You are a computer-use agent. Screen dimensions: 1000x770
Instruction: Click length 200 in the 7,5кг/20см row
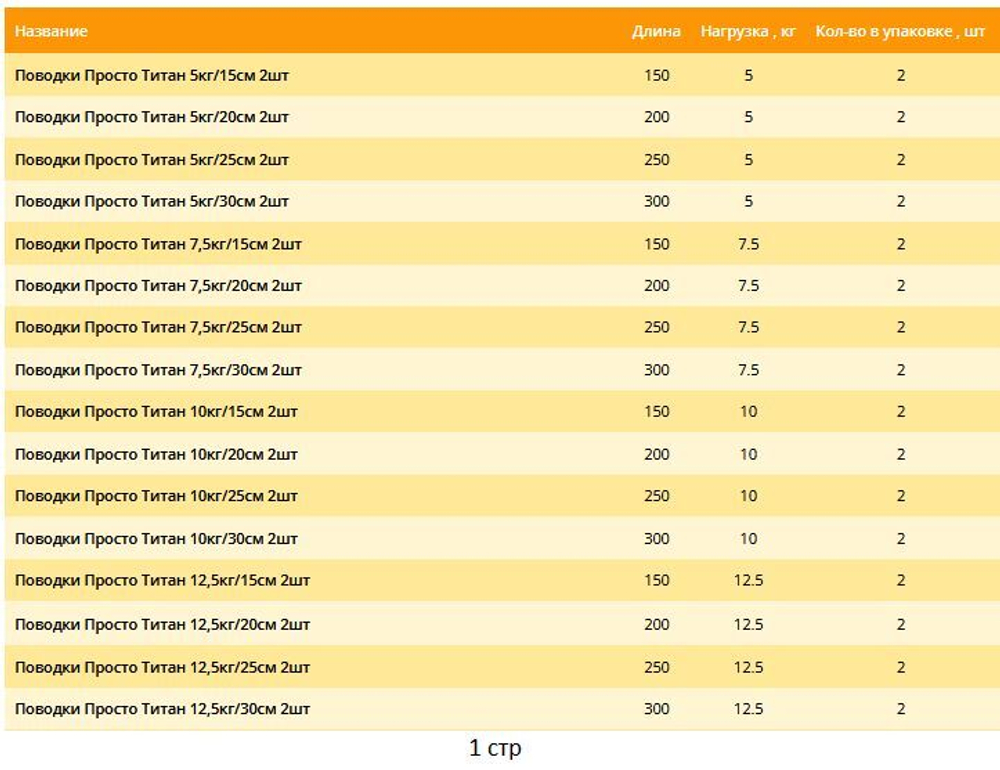point(656,285)
